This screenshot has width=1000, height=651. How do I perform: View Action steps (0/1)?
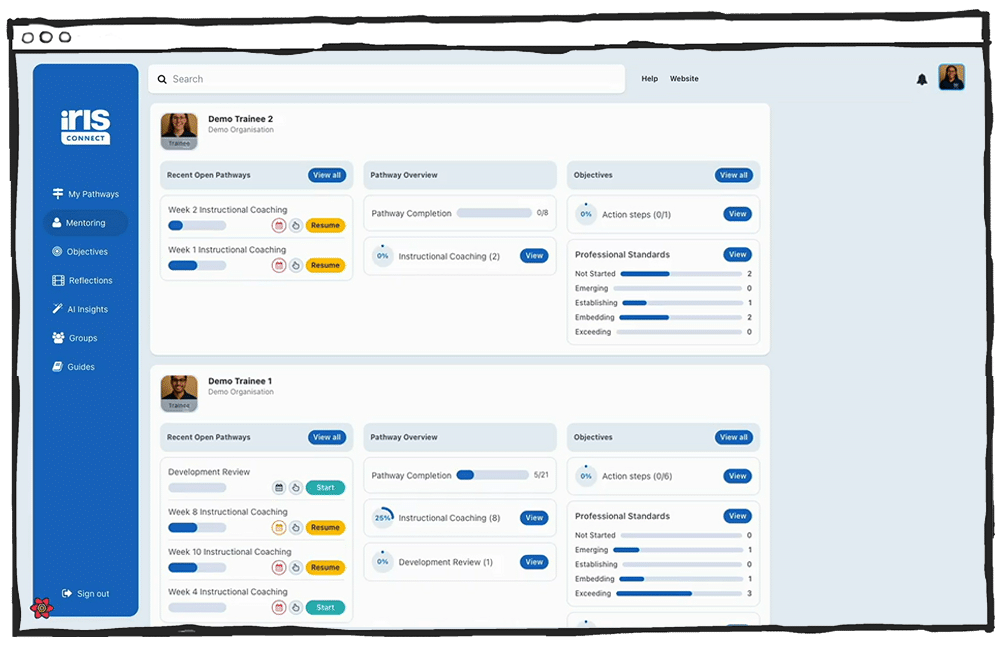click(737, 214)
